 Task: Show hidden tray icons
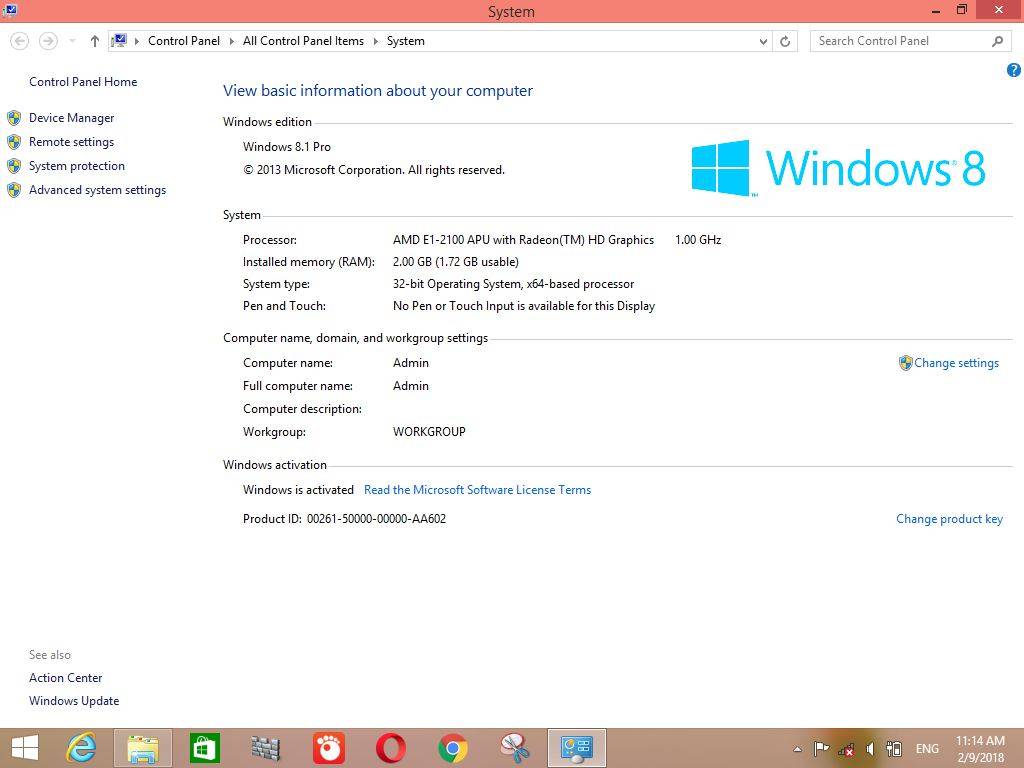coord(797,749)
